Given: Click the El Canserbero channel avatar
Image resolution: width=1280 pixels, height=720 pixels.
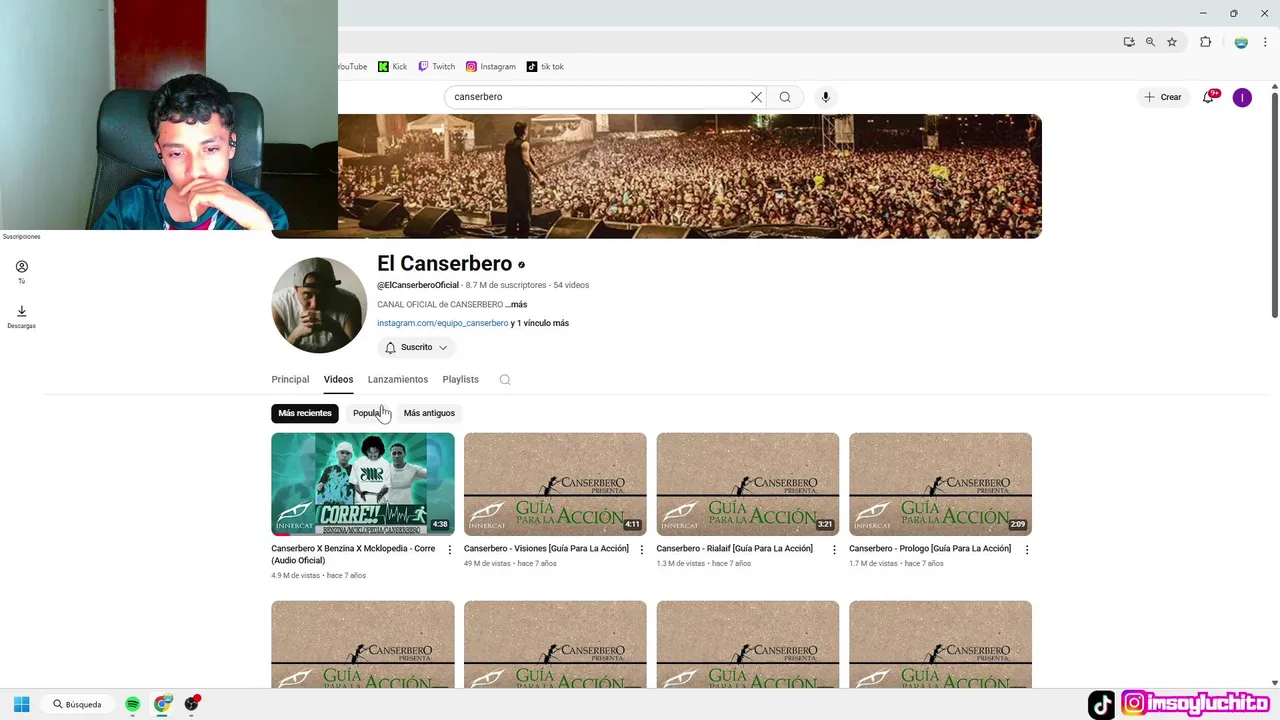Looking at the screenshot, I should coord(319,305).
